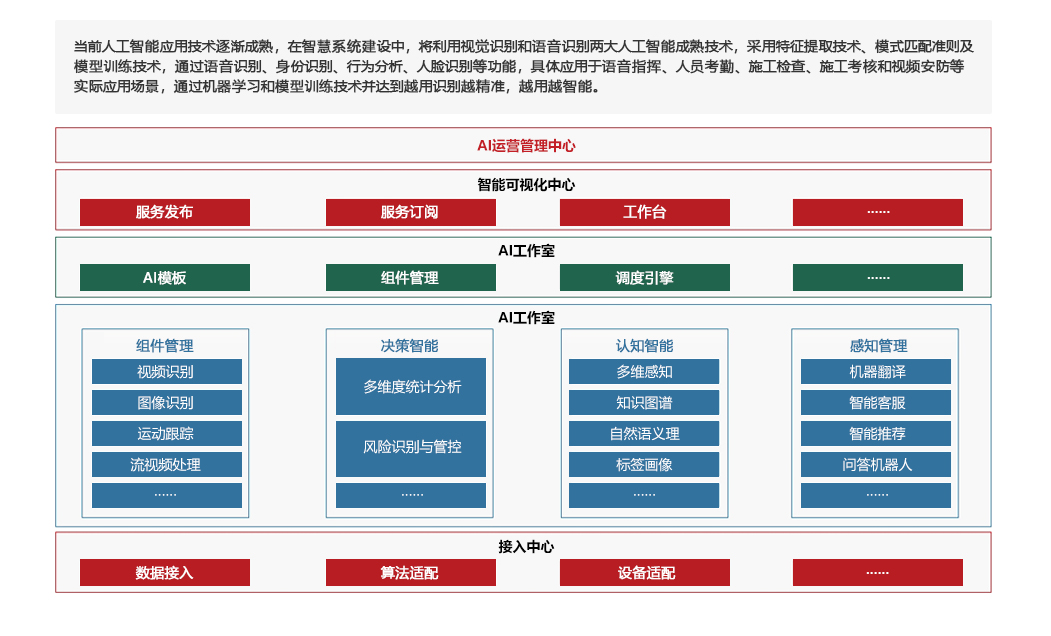Open the 智能客服 item
This screenshot has height=636, width=1051.
point(876,403)
